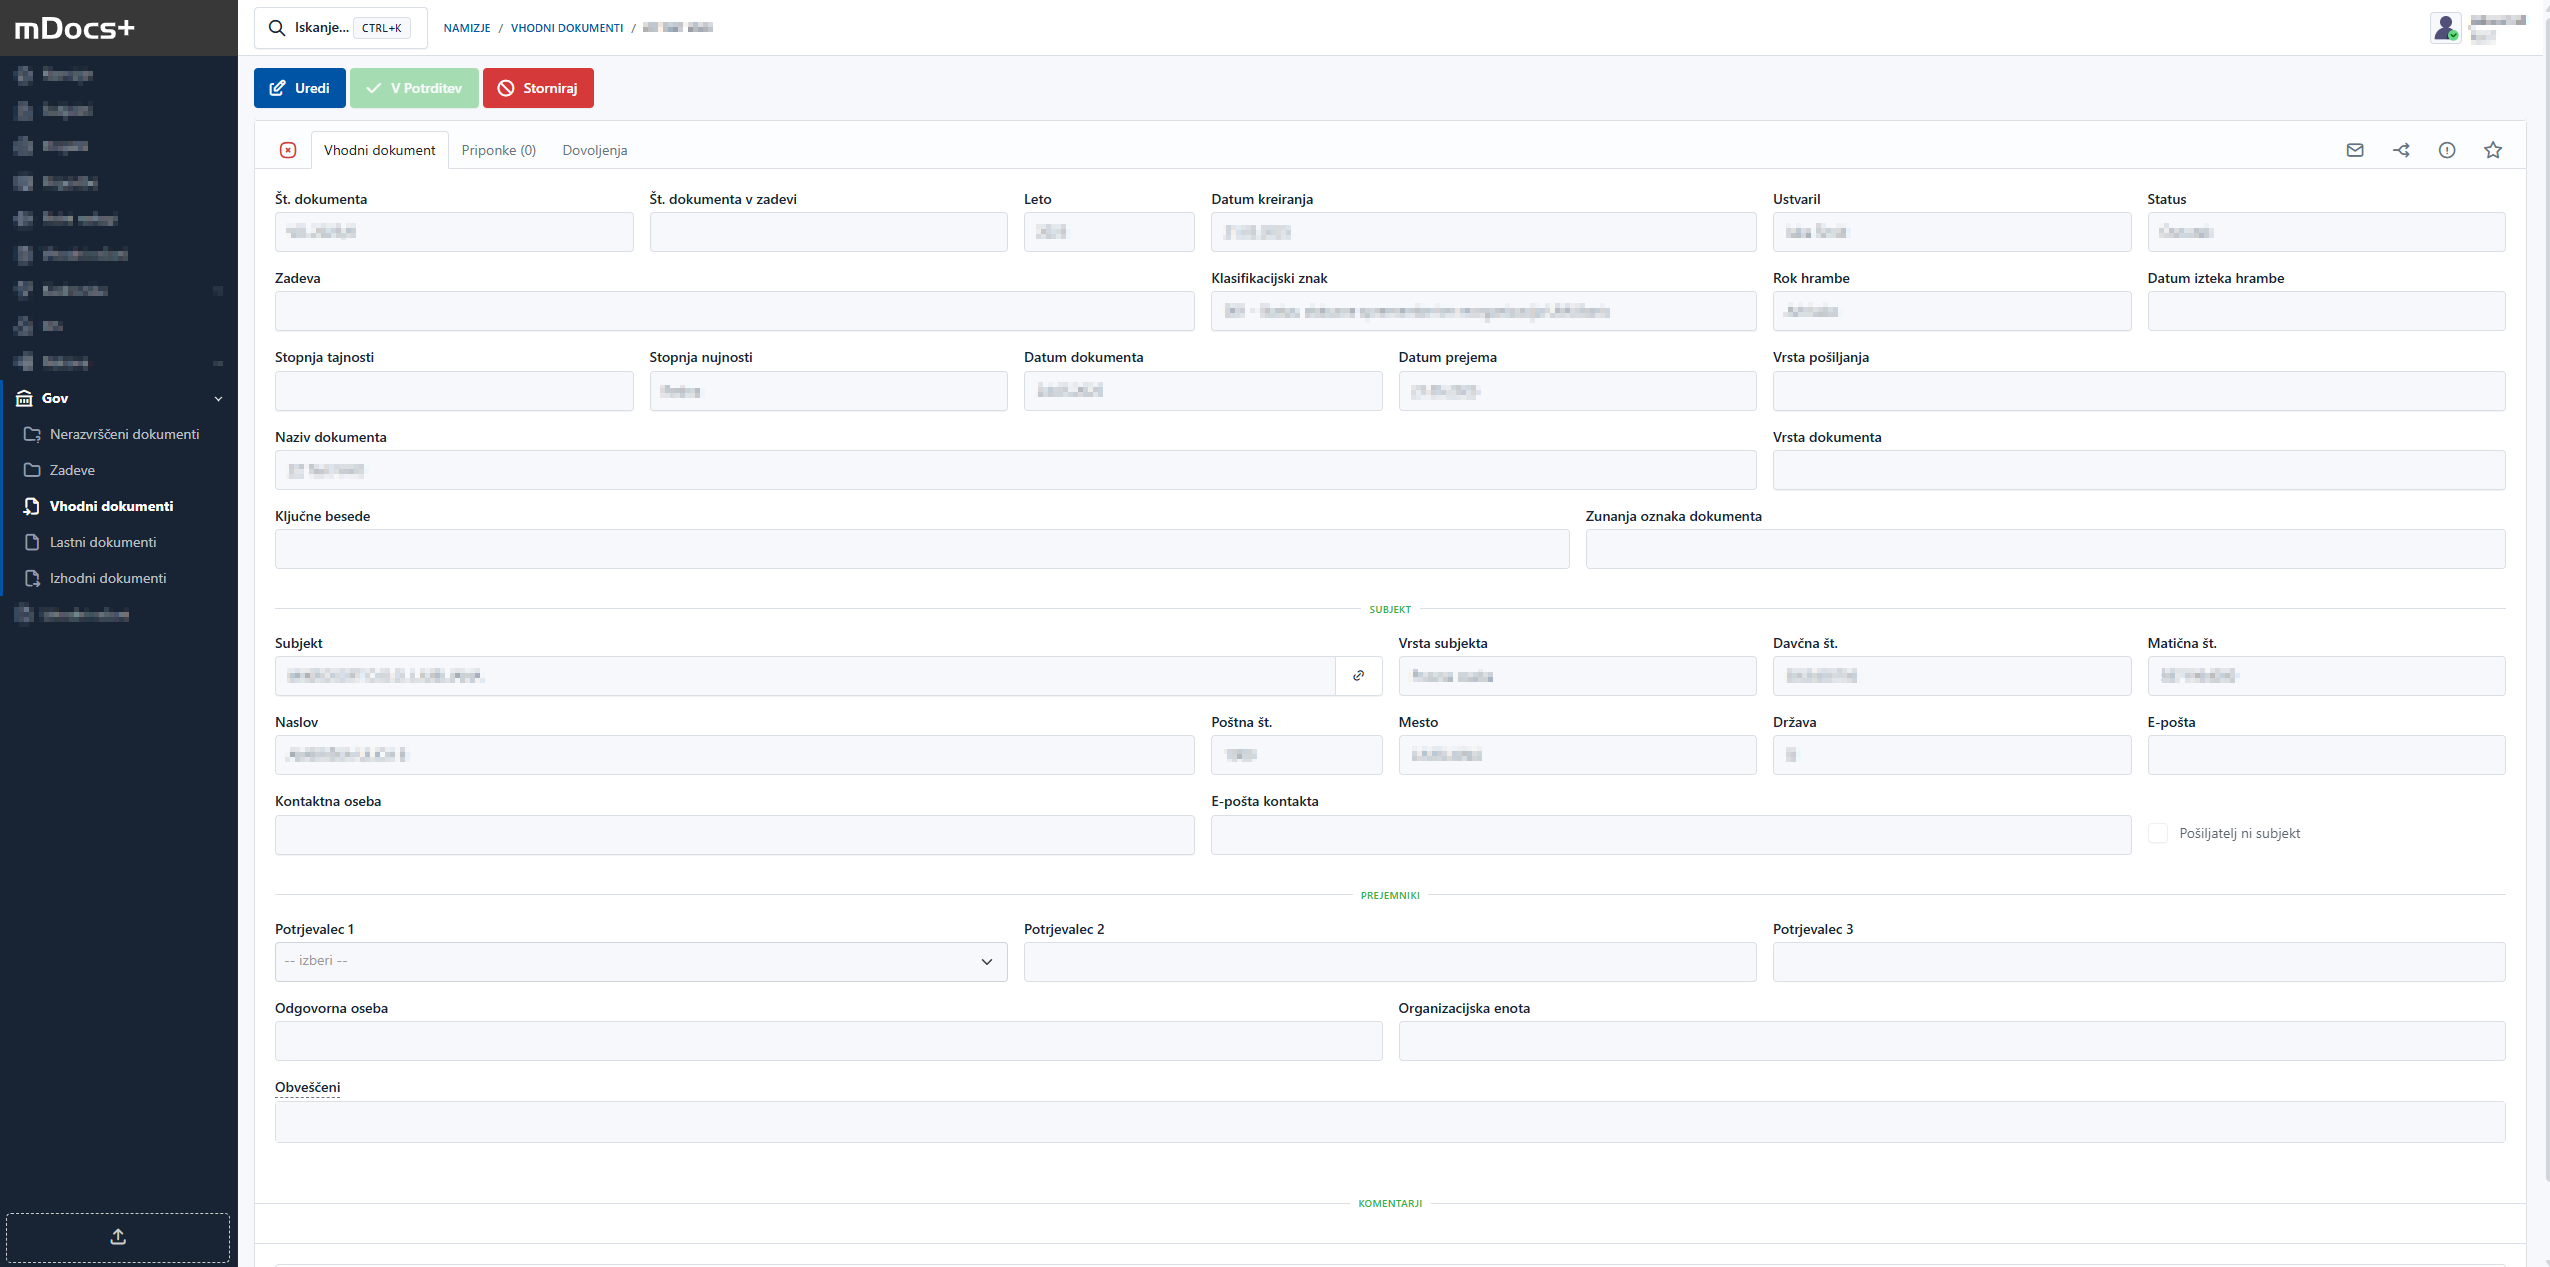Image resolution: width=2550 pixels, height=1267 pixels.
Task: Click the red status icon on Vhodni dokument tab
Action: (x=288, y=150)
